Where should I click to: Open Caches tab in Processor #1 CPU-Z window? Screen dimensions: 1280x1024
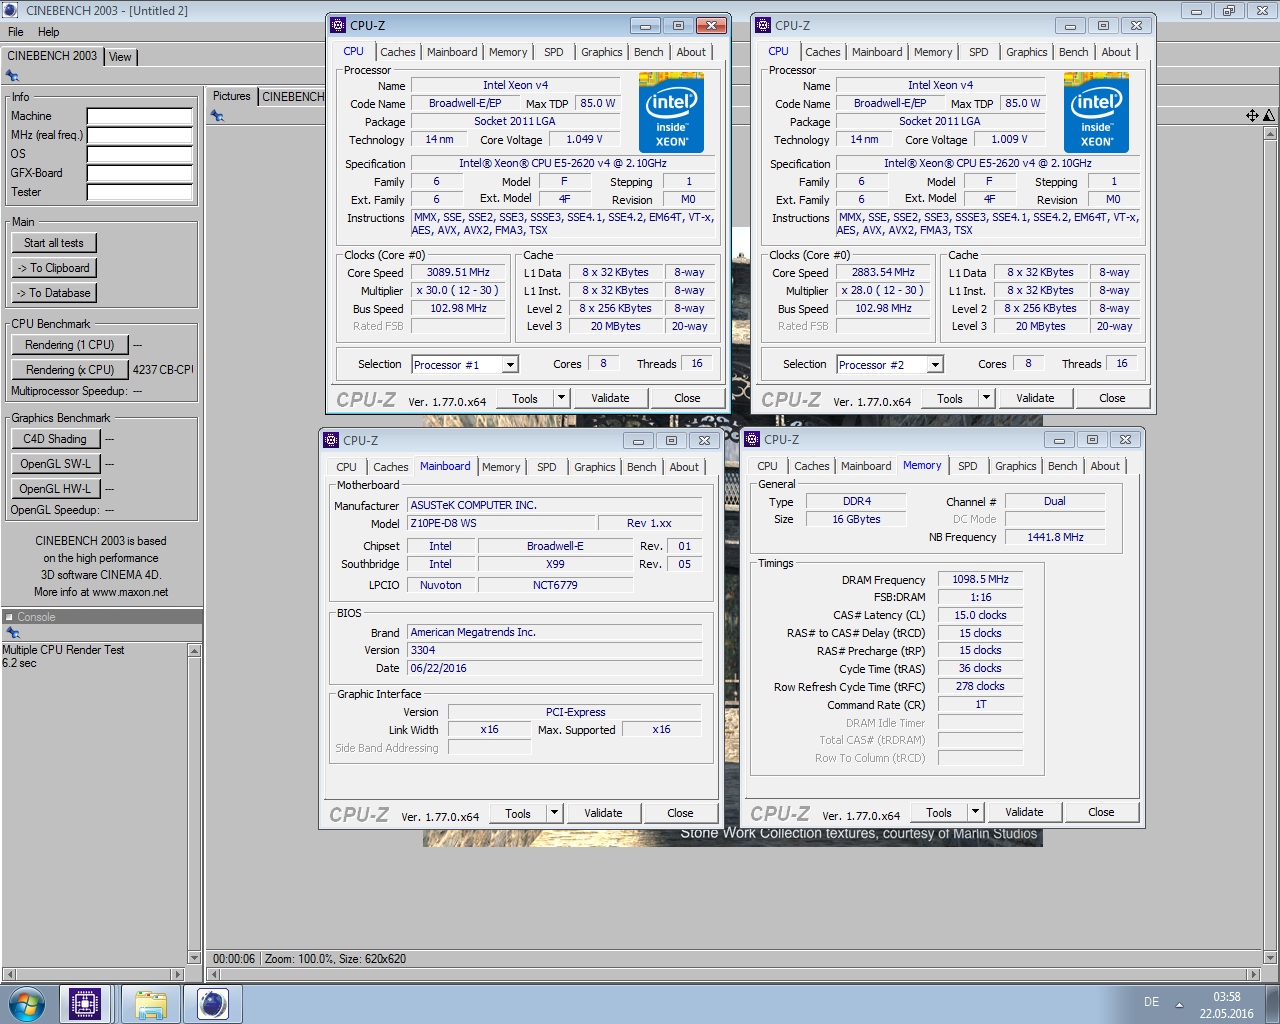coord(397,52)
